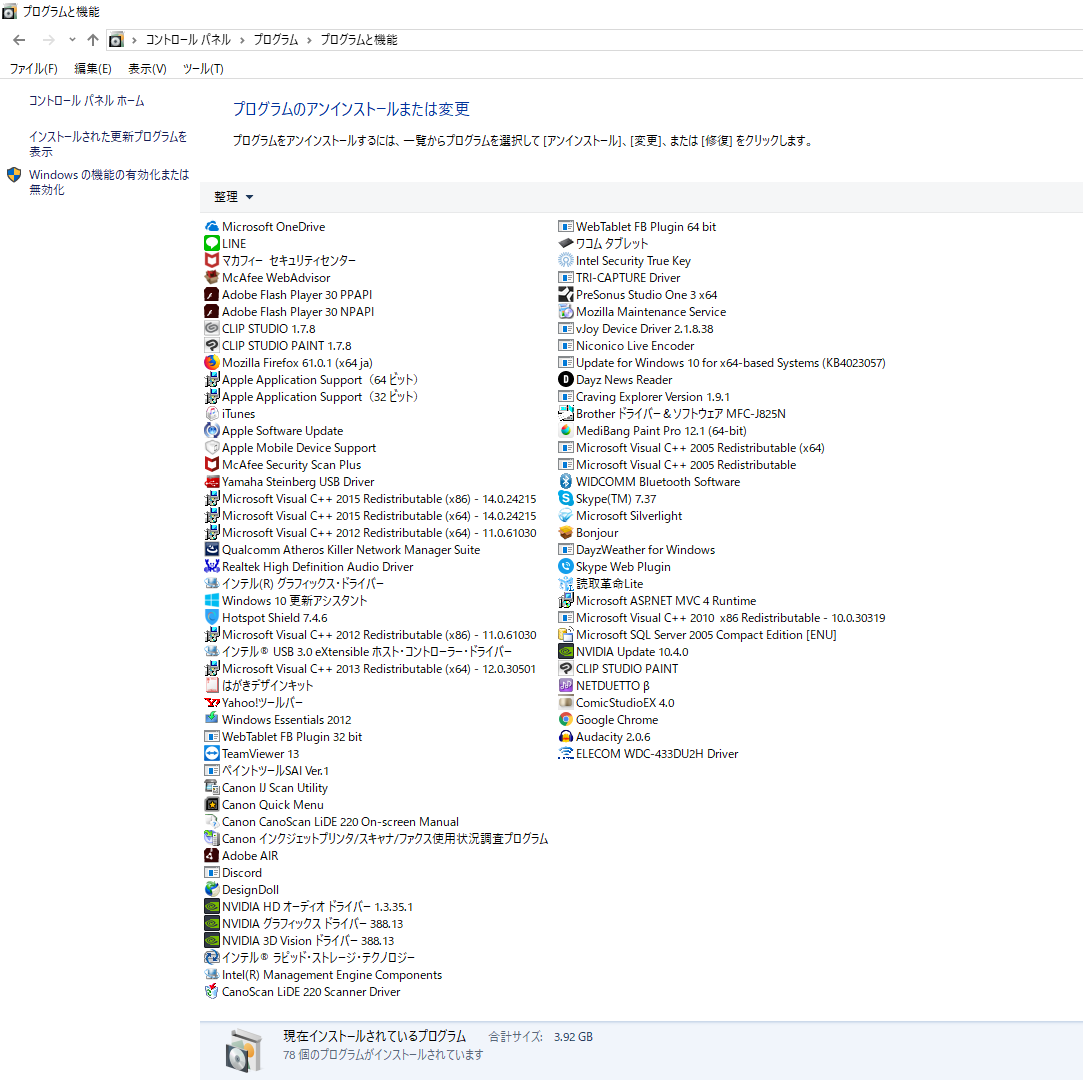Viewport: 1083px width, 1080px height.
Task: Expand chevron after プログラム breadcrumb
Action: click(x=309, y=40)
